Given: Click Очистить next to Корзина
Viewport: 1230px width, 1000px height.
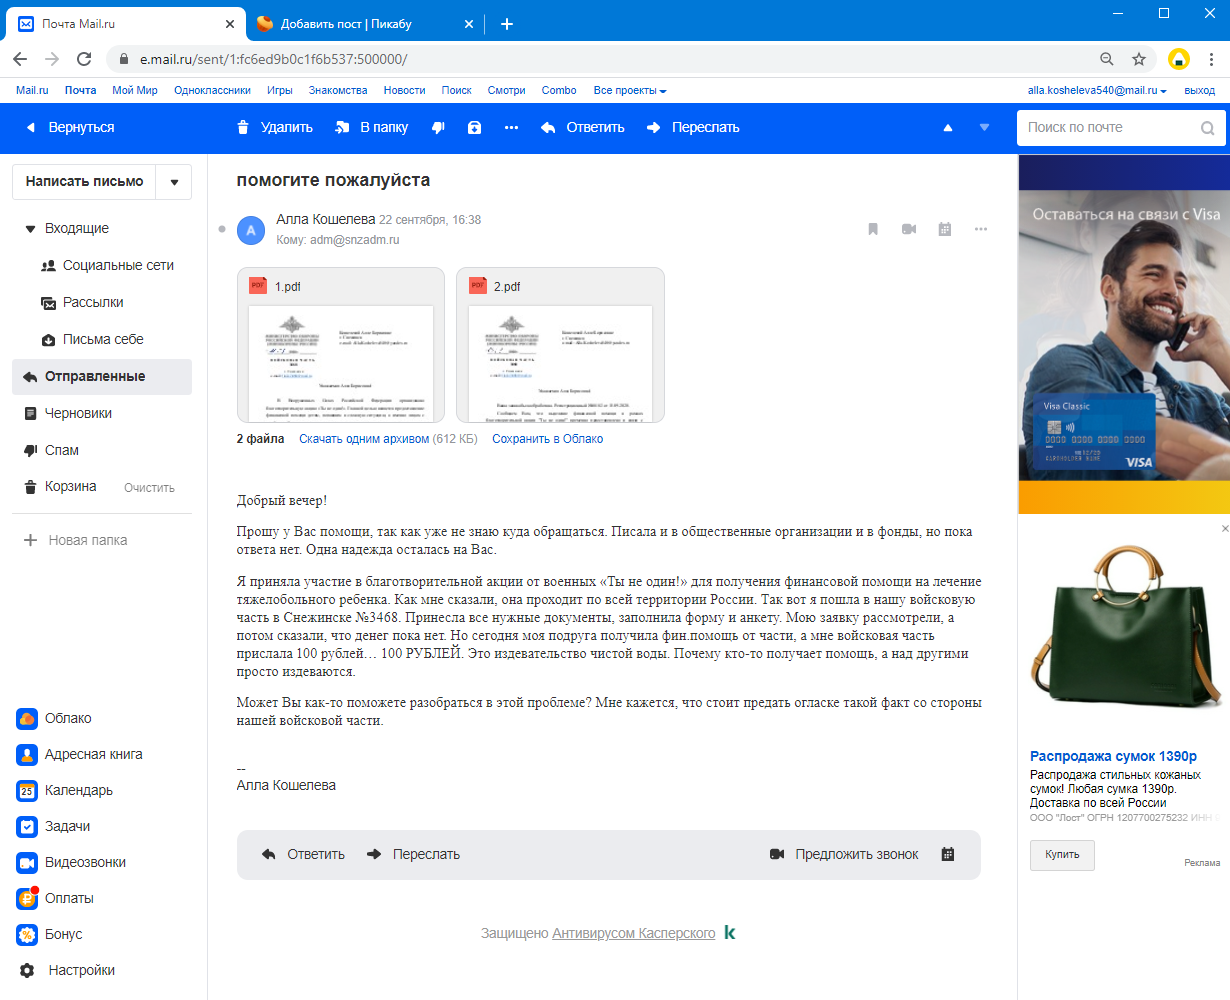Looking at the screenshot, I should (149, 488).
